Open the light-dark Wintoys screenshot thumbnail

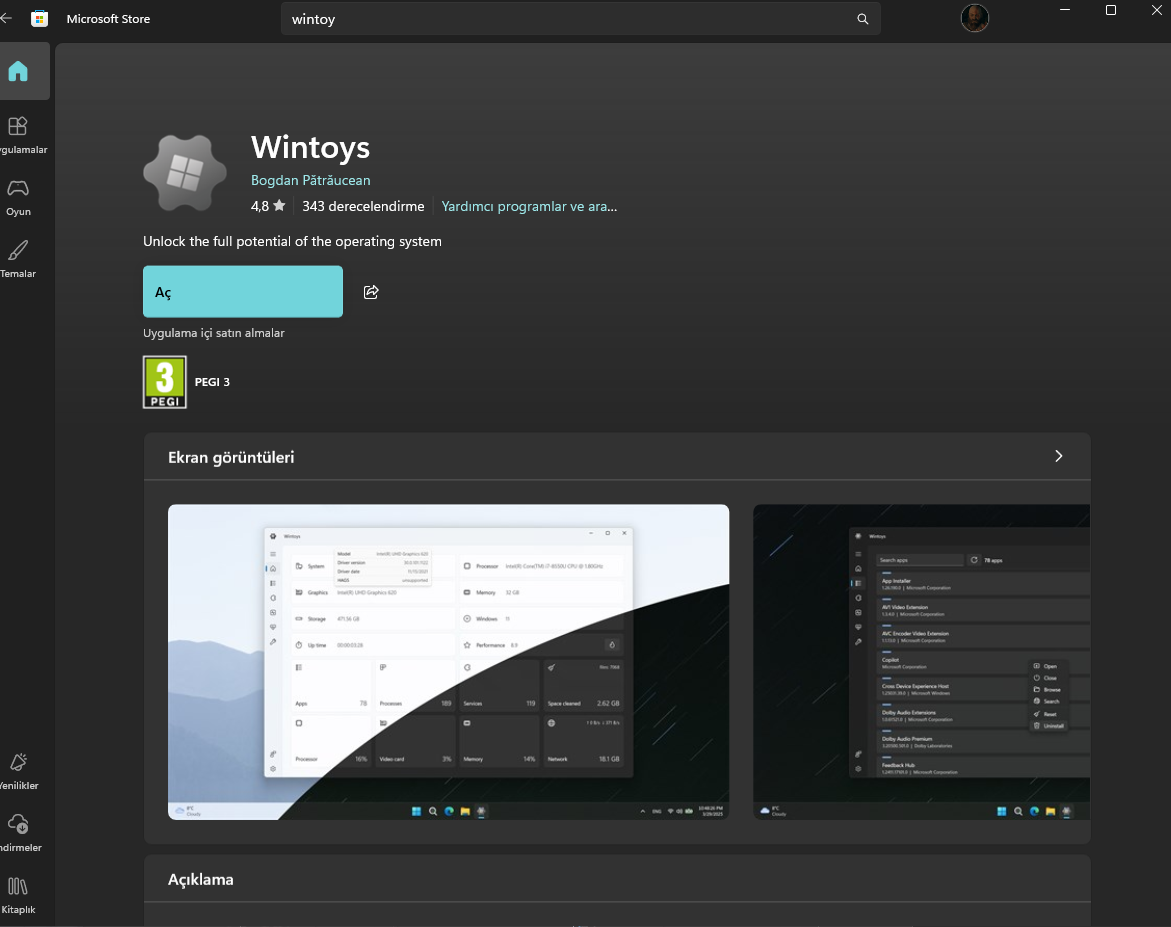448,662
